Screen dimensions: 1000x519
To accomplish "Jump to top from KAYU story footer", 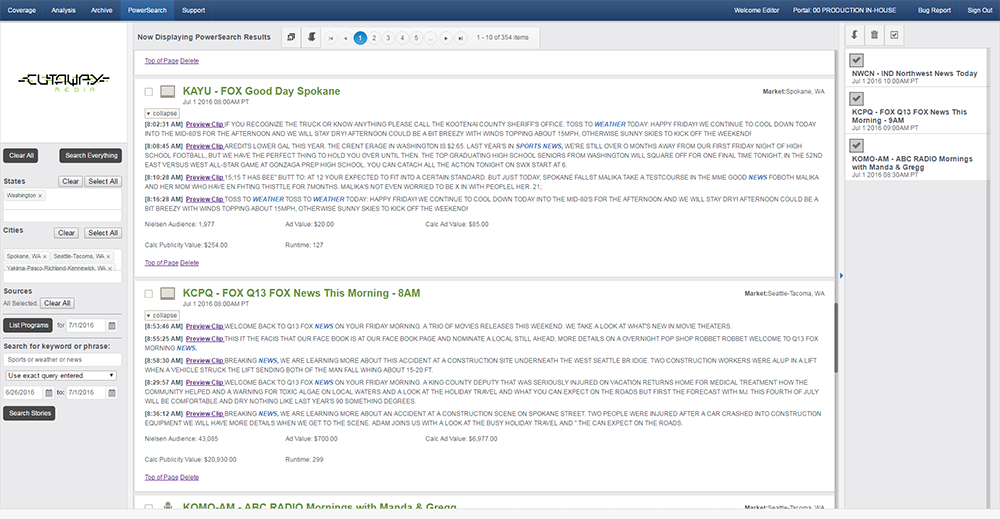I will point(161,263).
